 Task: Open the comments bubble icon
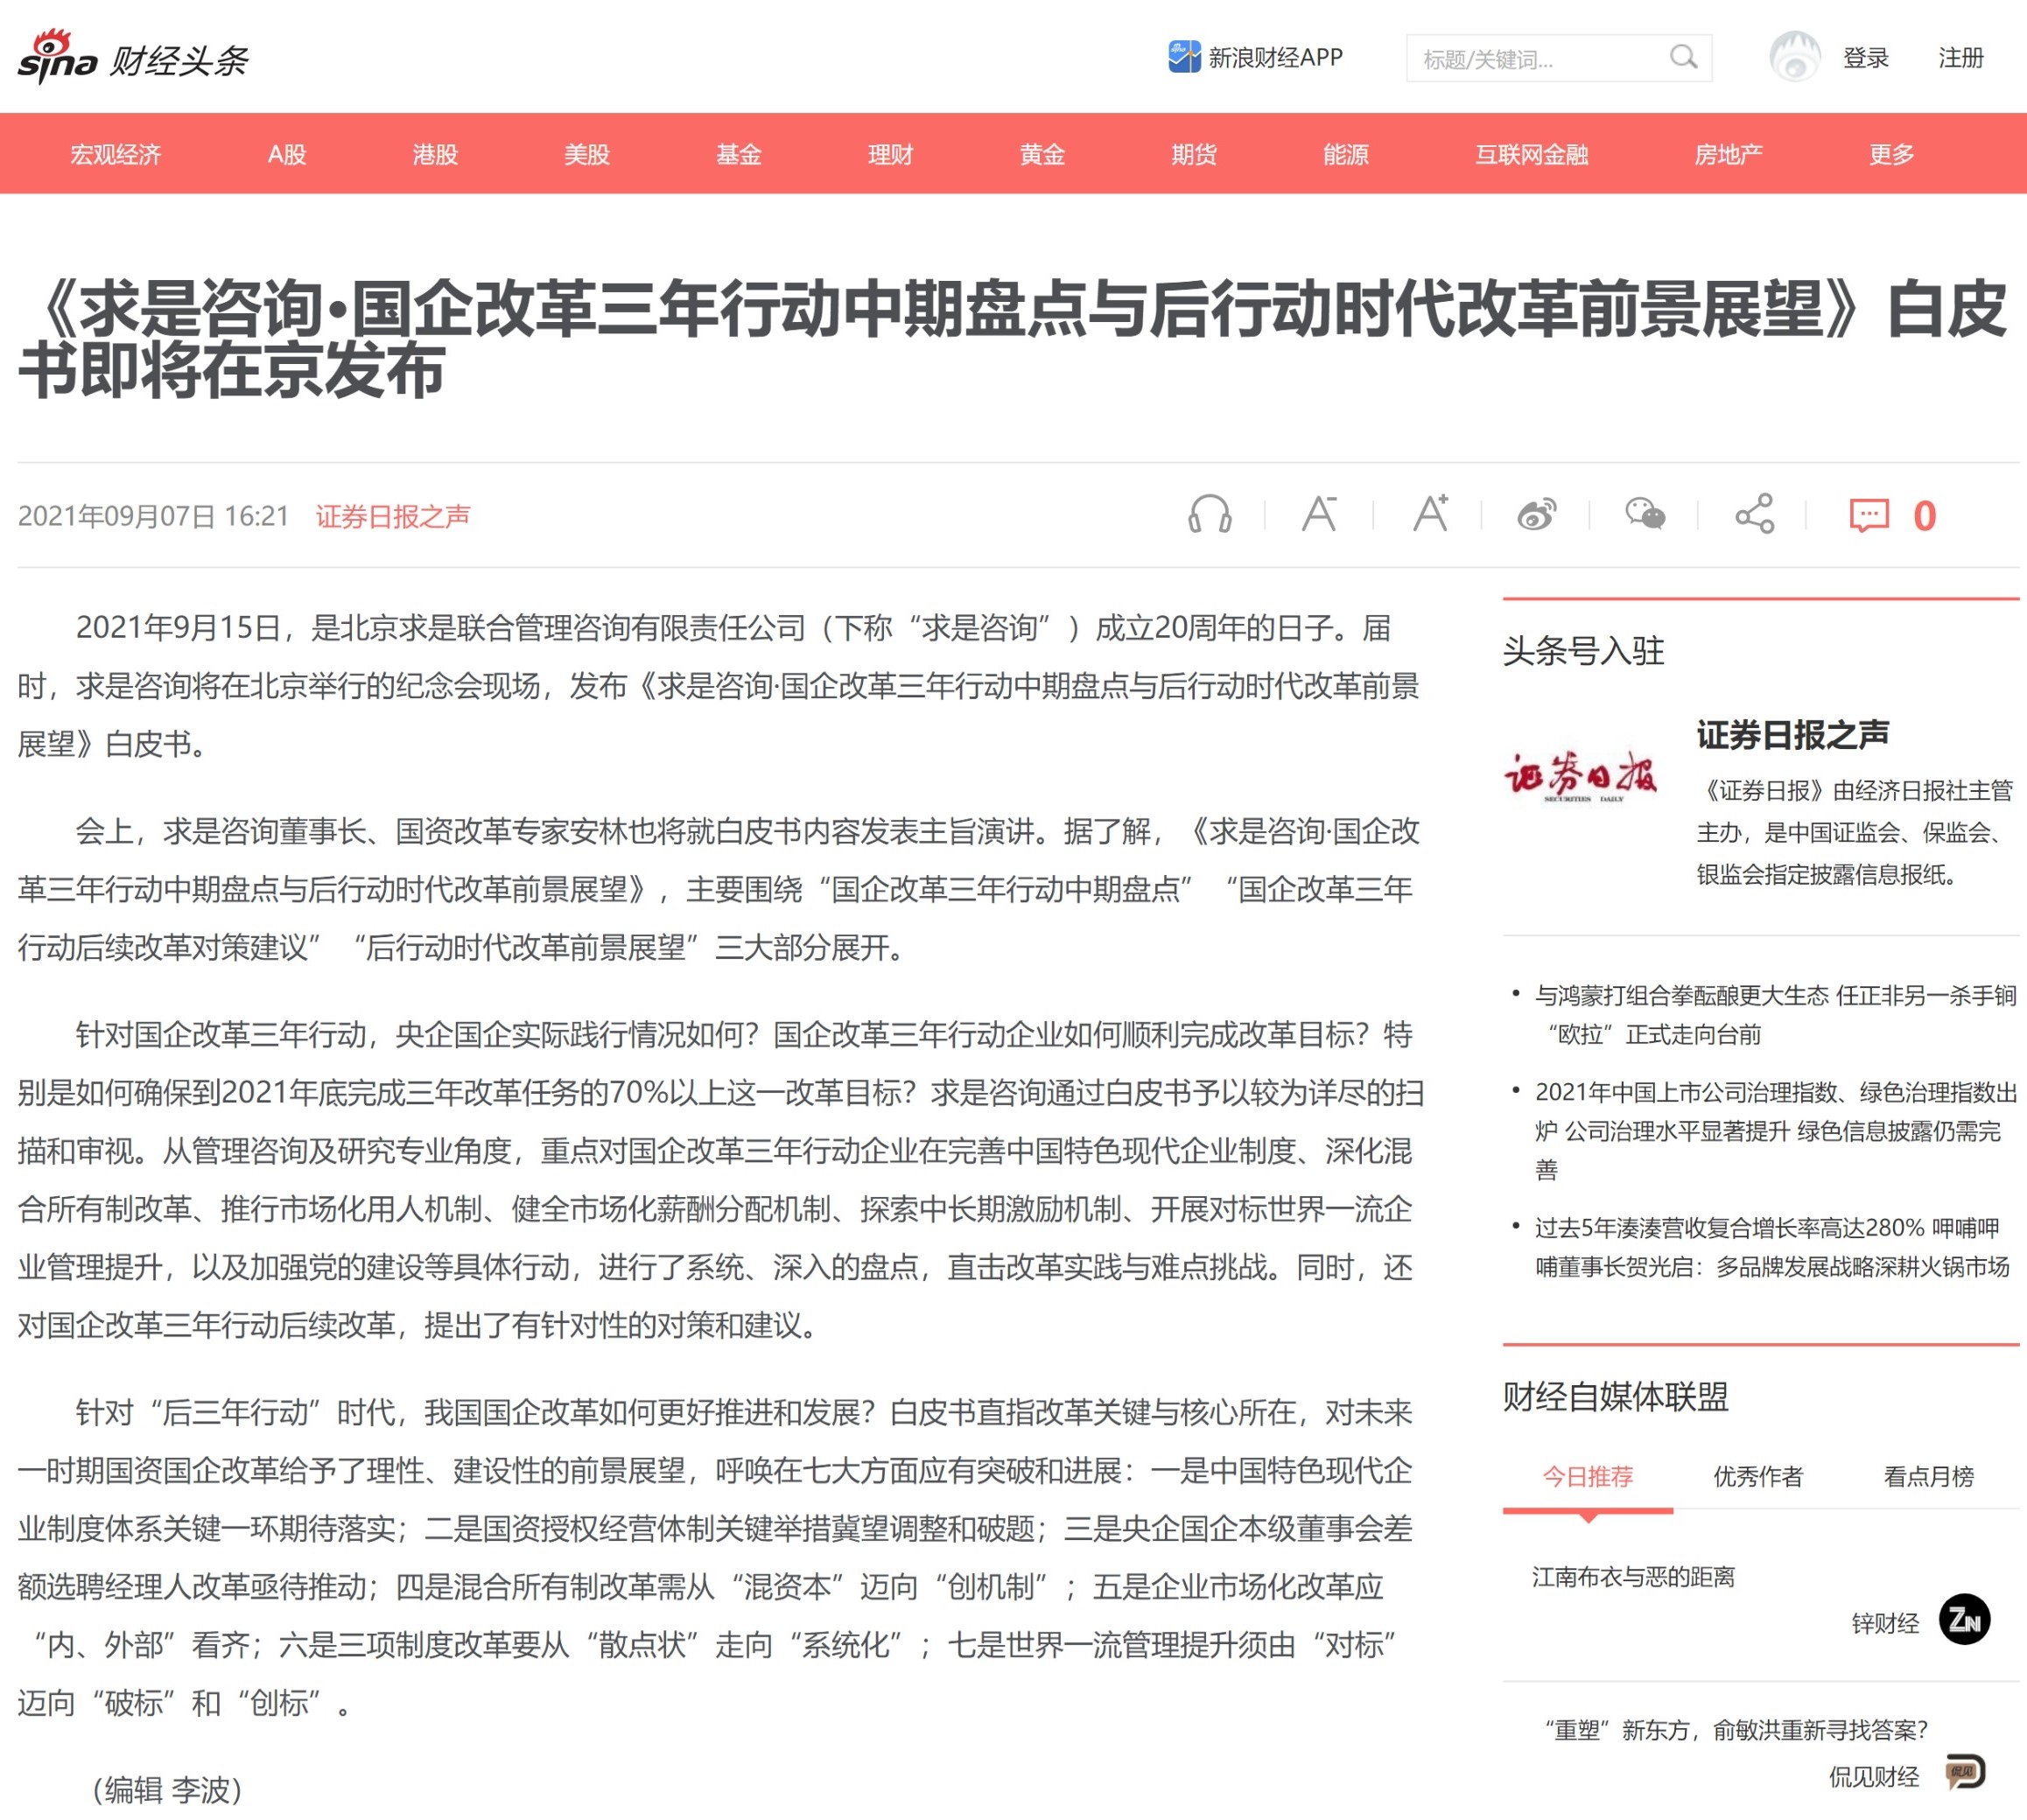coord(1868,516)
